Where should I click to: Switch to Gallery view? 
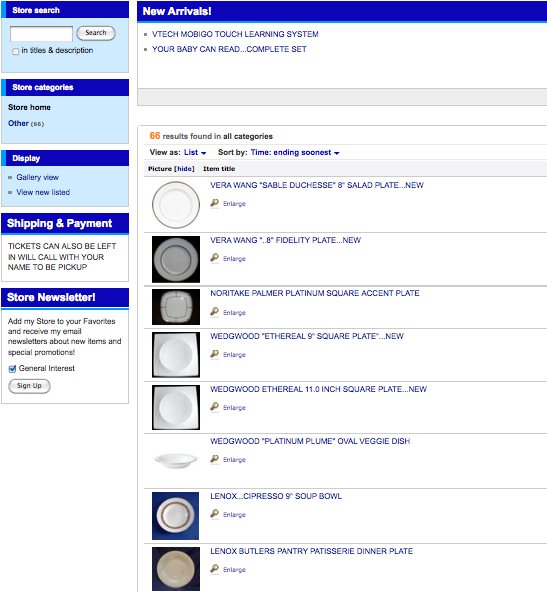click(37, 177)
